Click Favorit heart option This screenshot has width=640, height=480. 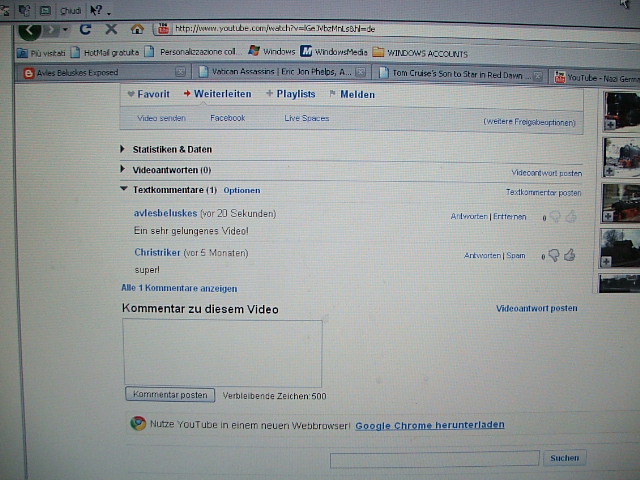coord(149,94)
